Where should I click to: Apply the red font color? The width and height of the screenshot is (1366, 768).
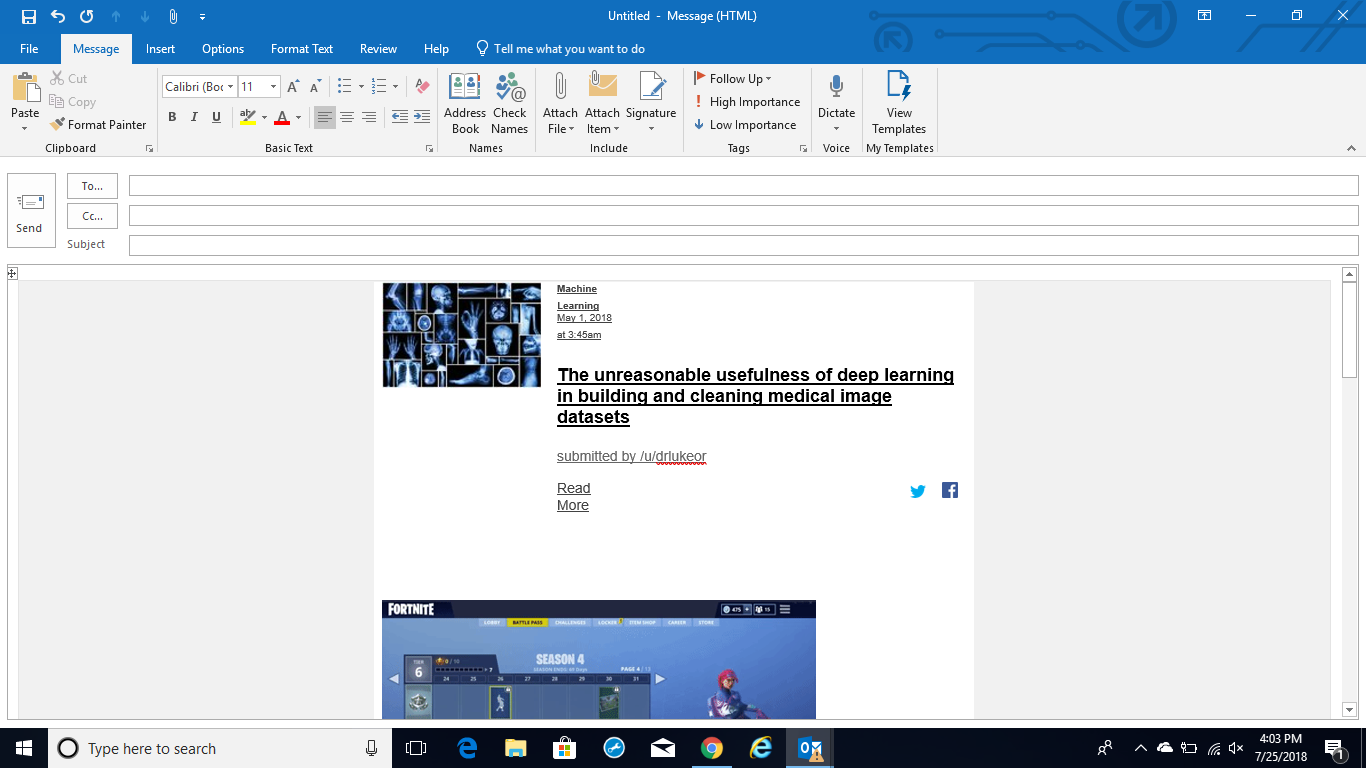point(282,117)
